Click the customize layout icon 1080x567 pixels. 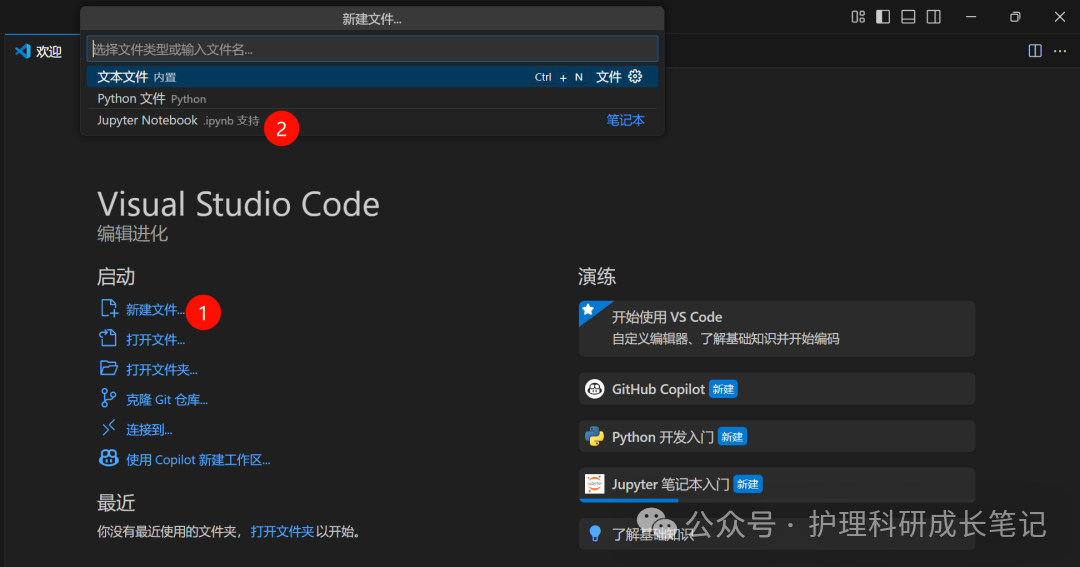click(x=858, y=17)
